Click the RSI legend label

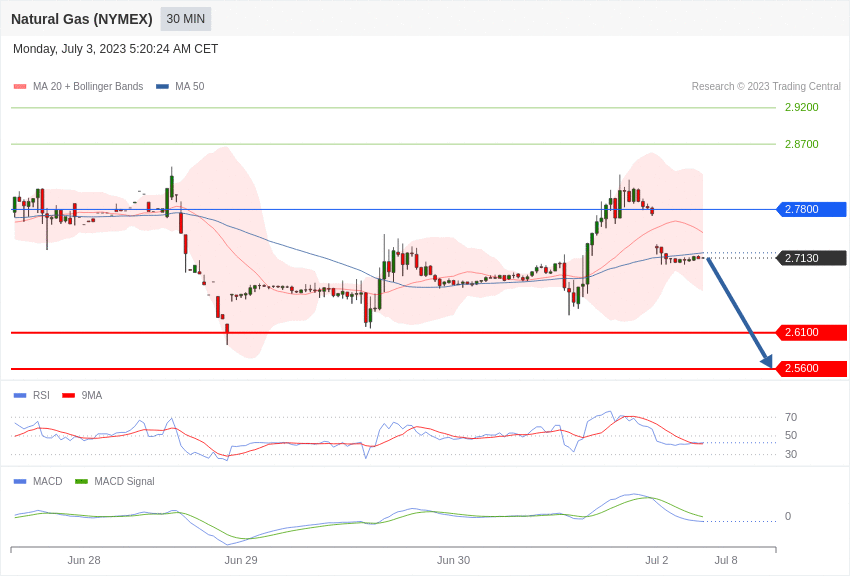click(x=41, y=396)
